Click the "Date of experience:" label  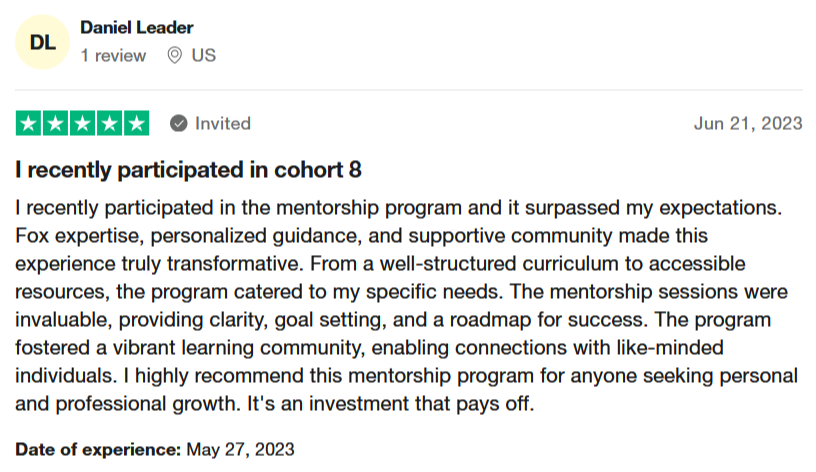coord(98,448)
